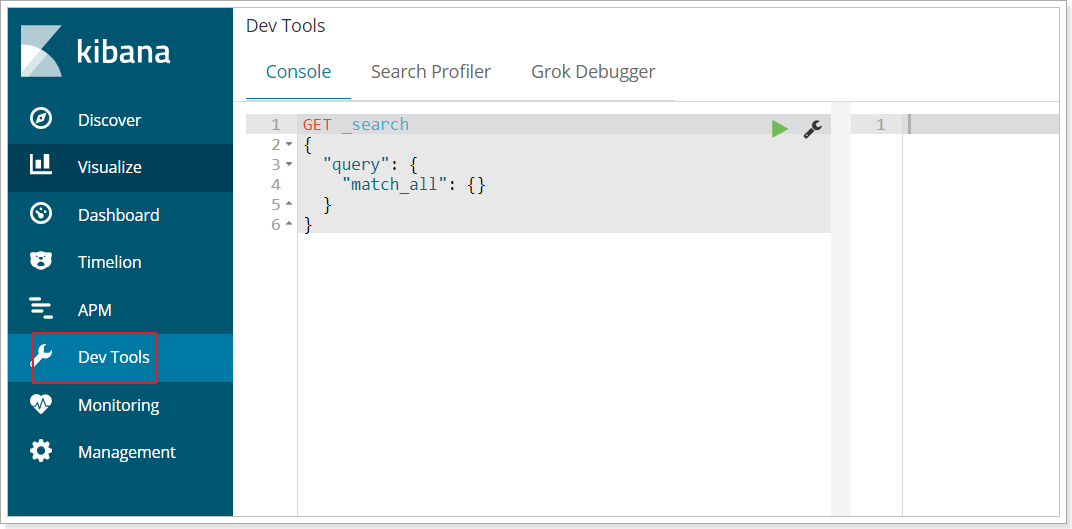Viewport: 1072px width, 529px height.
Task: Collapse the fold arrow on line 2
Action: click(x=289, y=145)
